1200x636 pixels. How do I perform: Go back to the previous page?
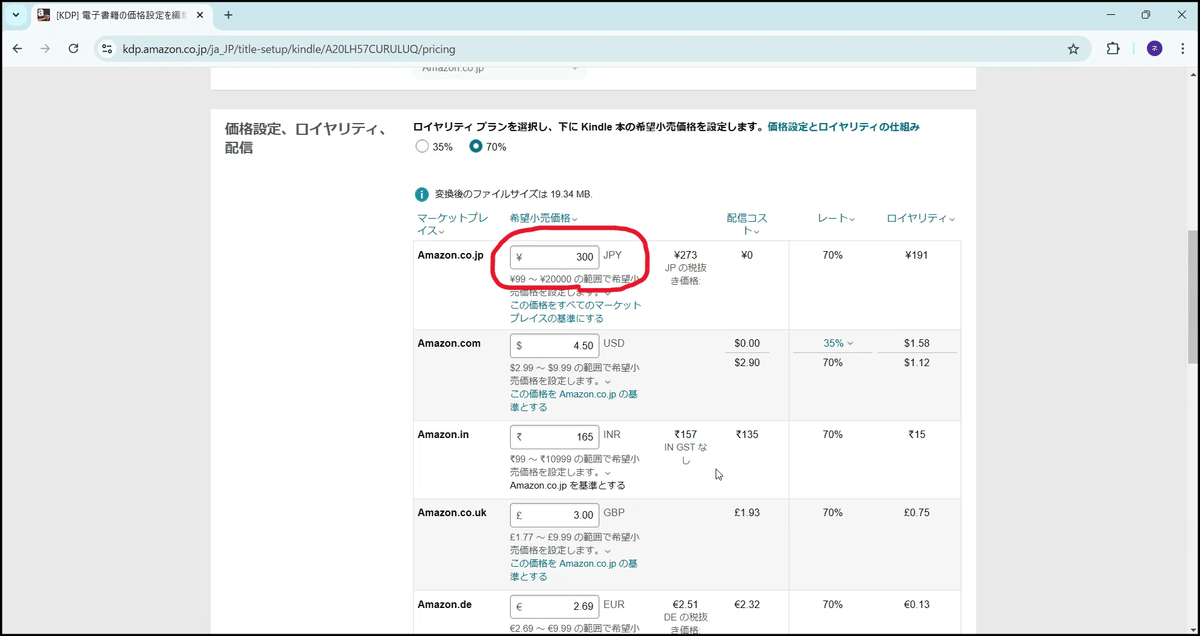point(17,48)
